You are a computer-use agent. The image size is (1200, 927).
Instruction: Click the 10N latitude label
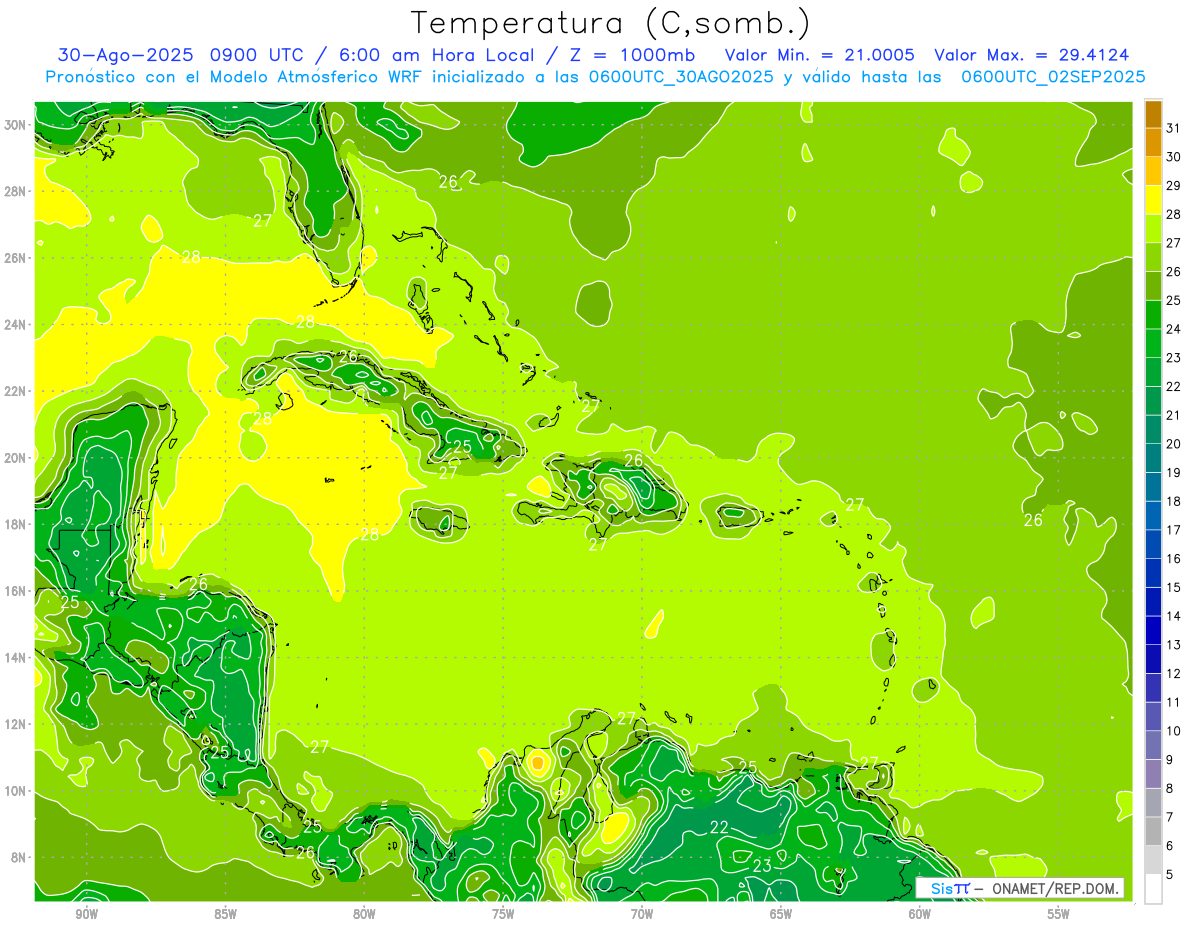click(x=14, y=791)
